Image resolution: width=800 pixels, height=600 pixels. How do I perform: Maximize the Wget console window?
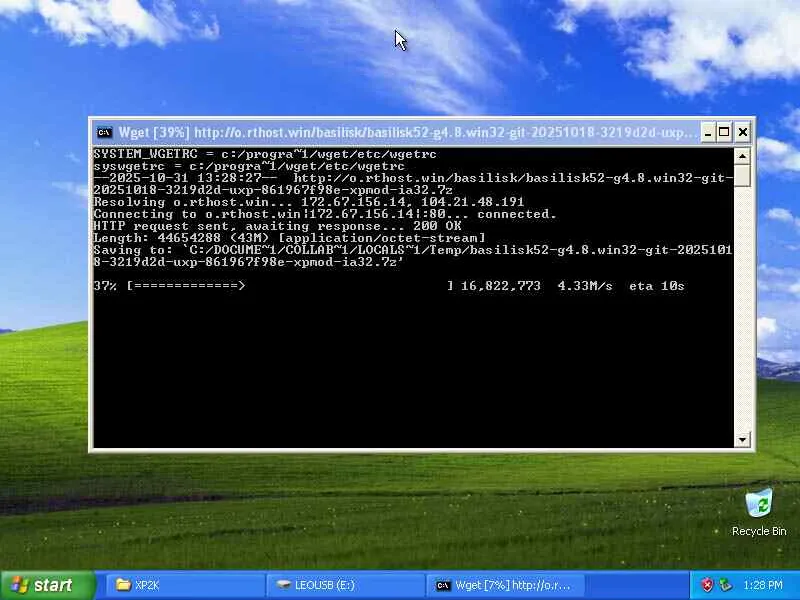click(724, 133)
